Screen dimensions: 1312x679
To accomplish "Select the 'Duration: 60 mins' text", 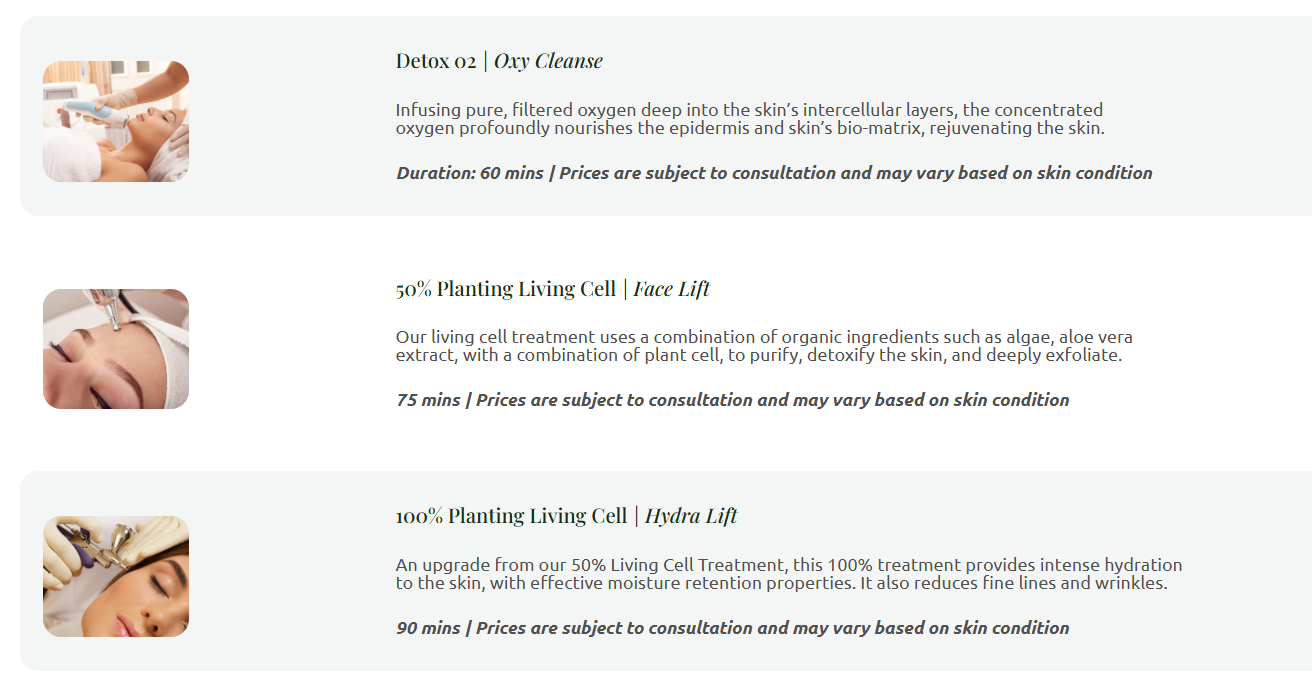I will 470,173.
